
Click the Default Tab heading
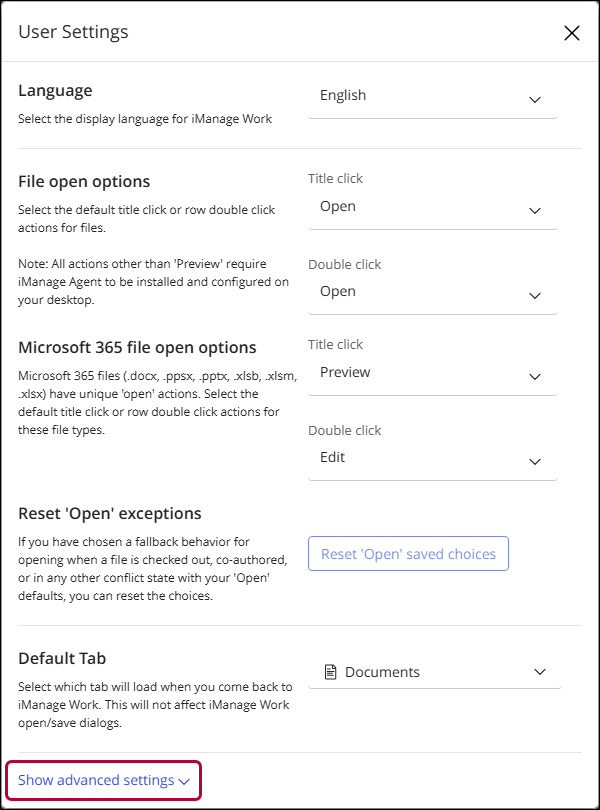pyautogui.click(x=62, y=659)
